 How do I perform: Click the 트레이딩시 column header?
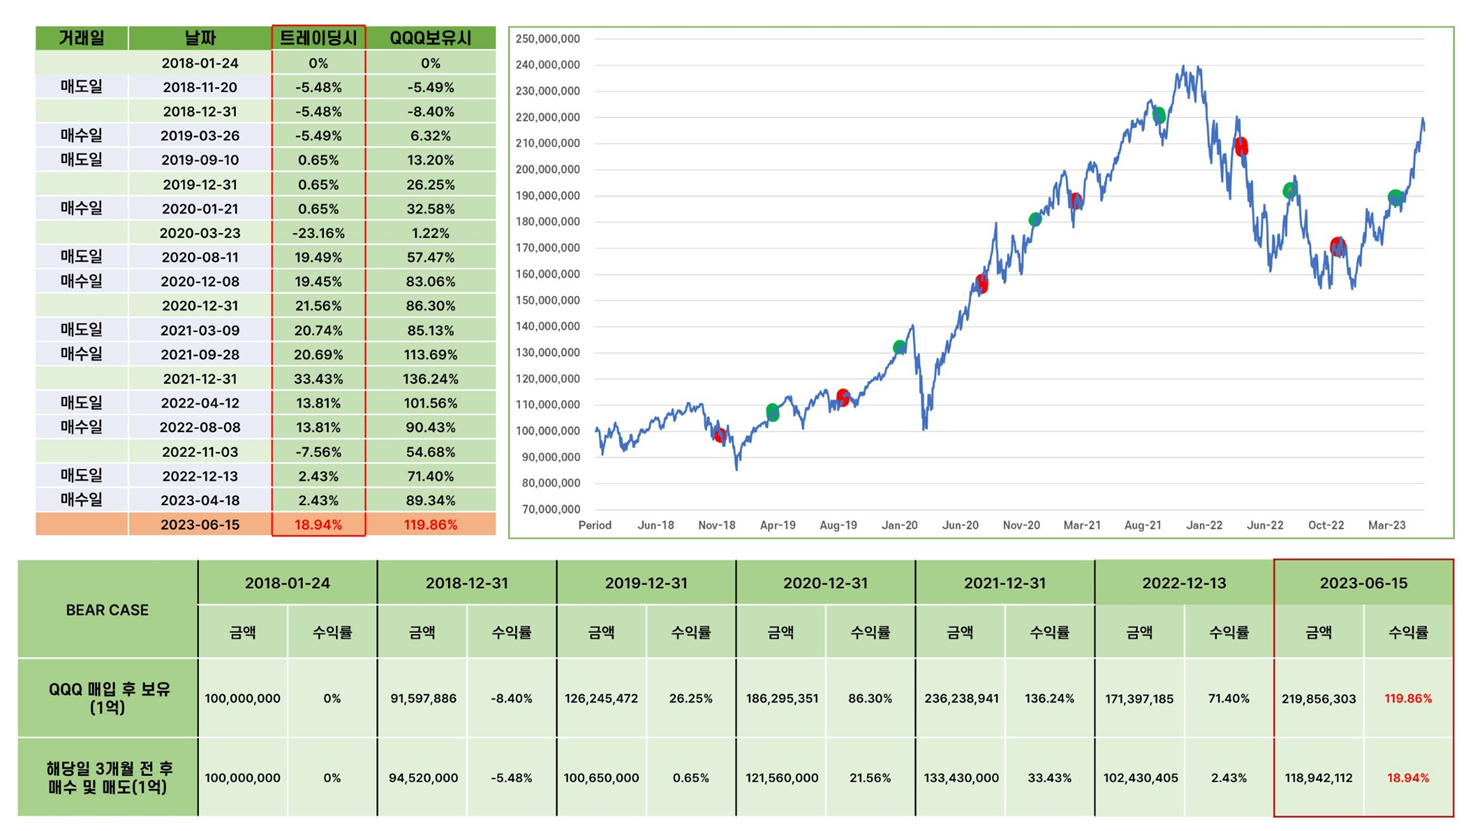pyautogui.click(x=318, y=38)
